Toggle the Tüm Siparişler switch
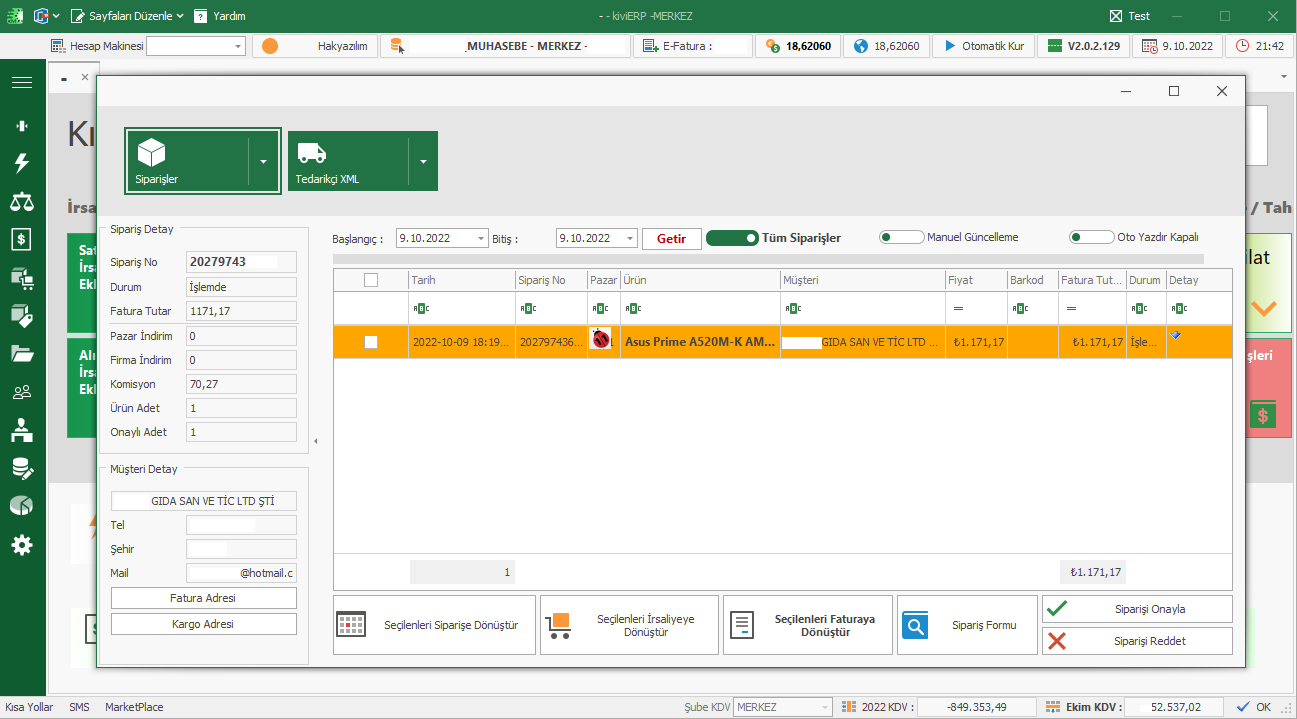1297x719 pixels. [x=732, y=238]
